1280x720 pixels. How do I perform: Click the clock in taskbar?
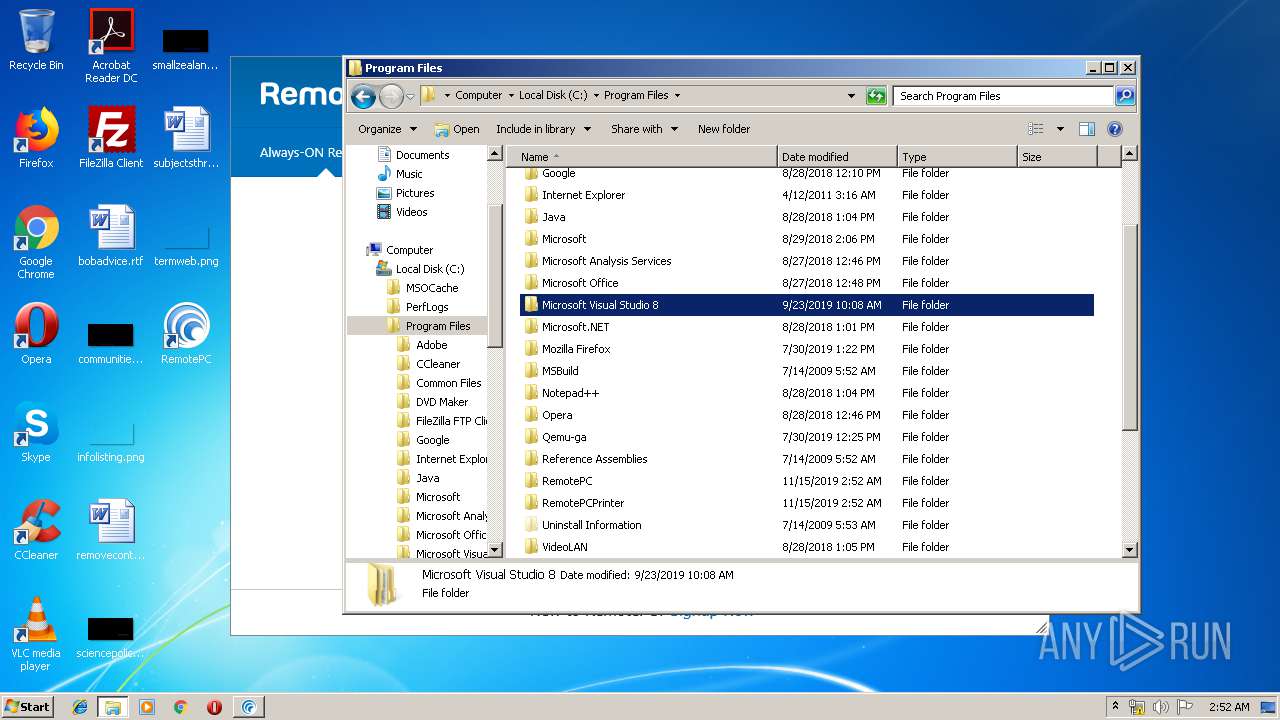pyautogui.click(x=1229, y=707)
